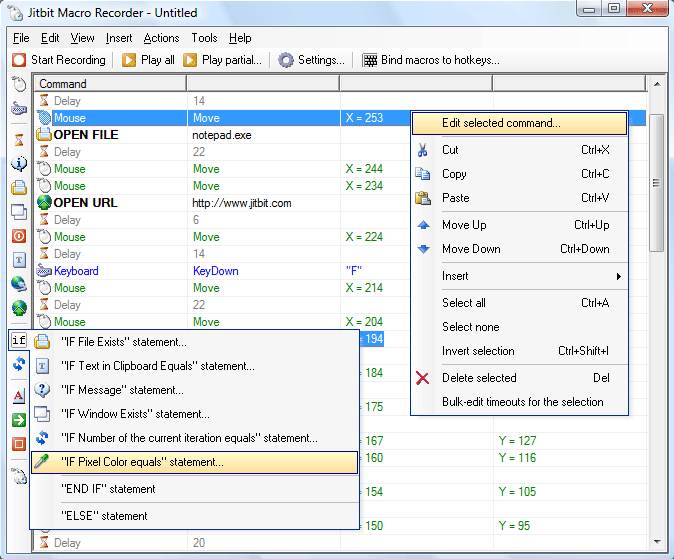Expand the Insert submenu arrow
Viewport: 674px width, 559px height.
(x=619, y=276)
